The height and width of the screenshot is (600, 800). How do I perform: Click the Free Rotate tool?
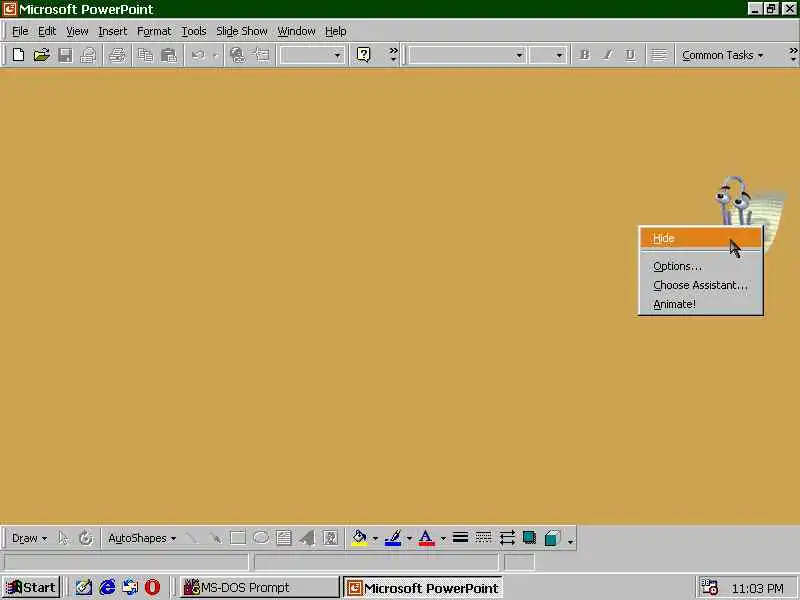(86, 538)
